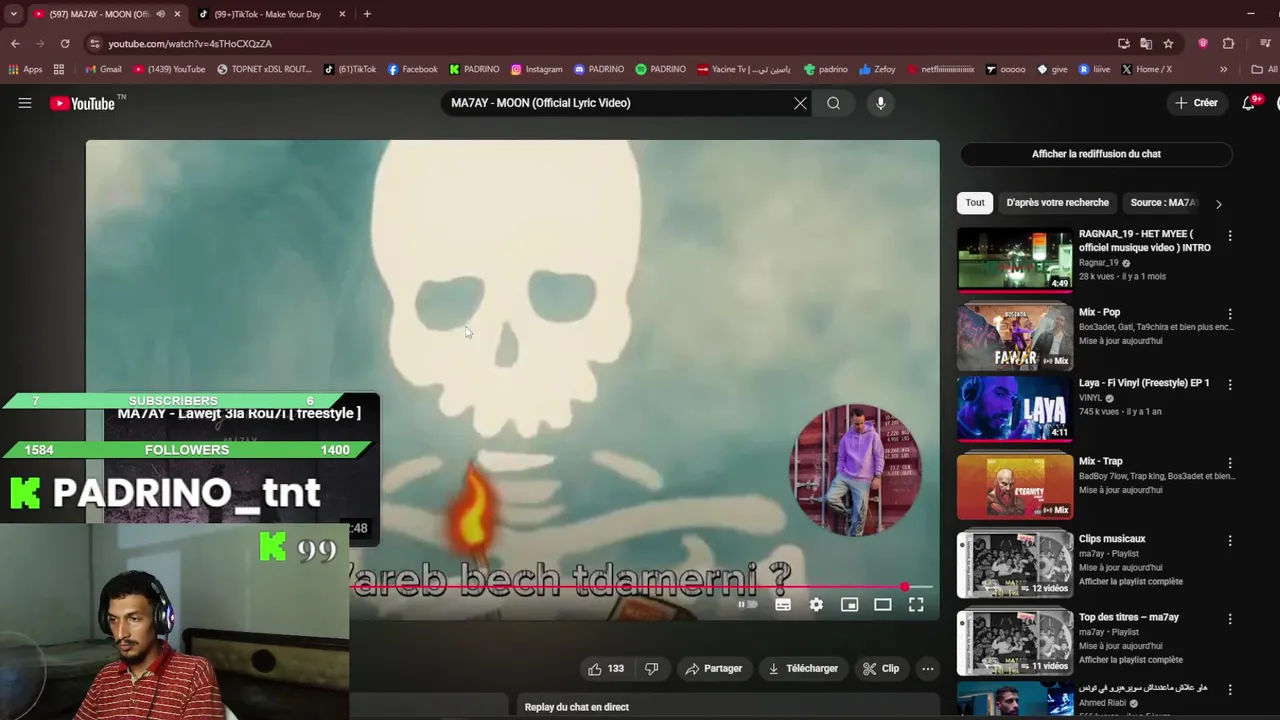Click Afficher la rediffusion du chat
Screen dimensions: 1280x720
[x=1096, y=154]
